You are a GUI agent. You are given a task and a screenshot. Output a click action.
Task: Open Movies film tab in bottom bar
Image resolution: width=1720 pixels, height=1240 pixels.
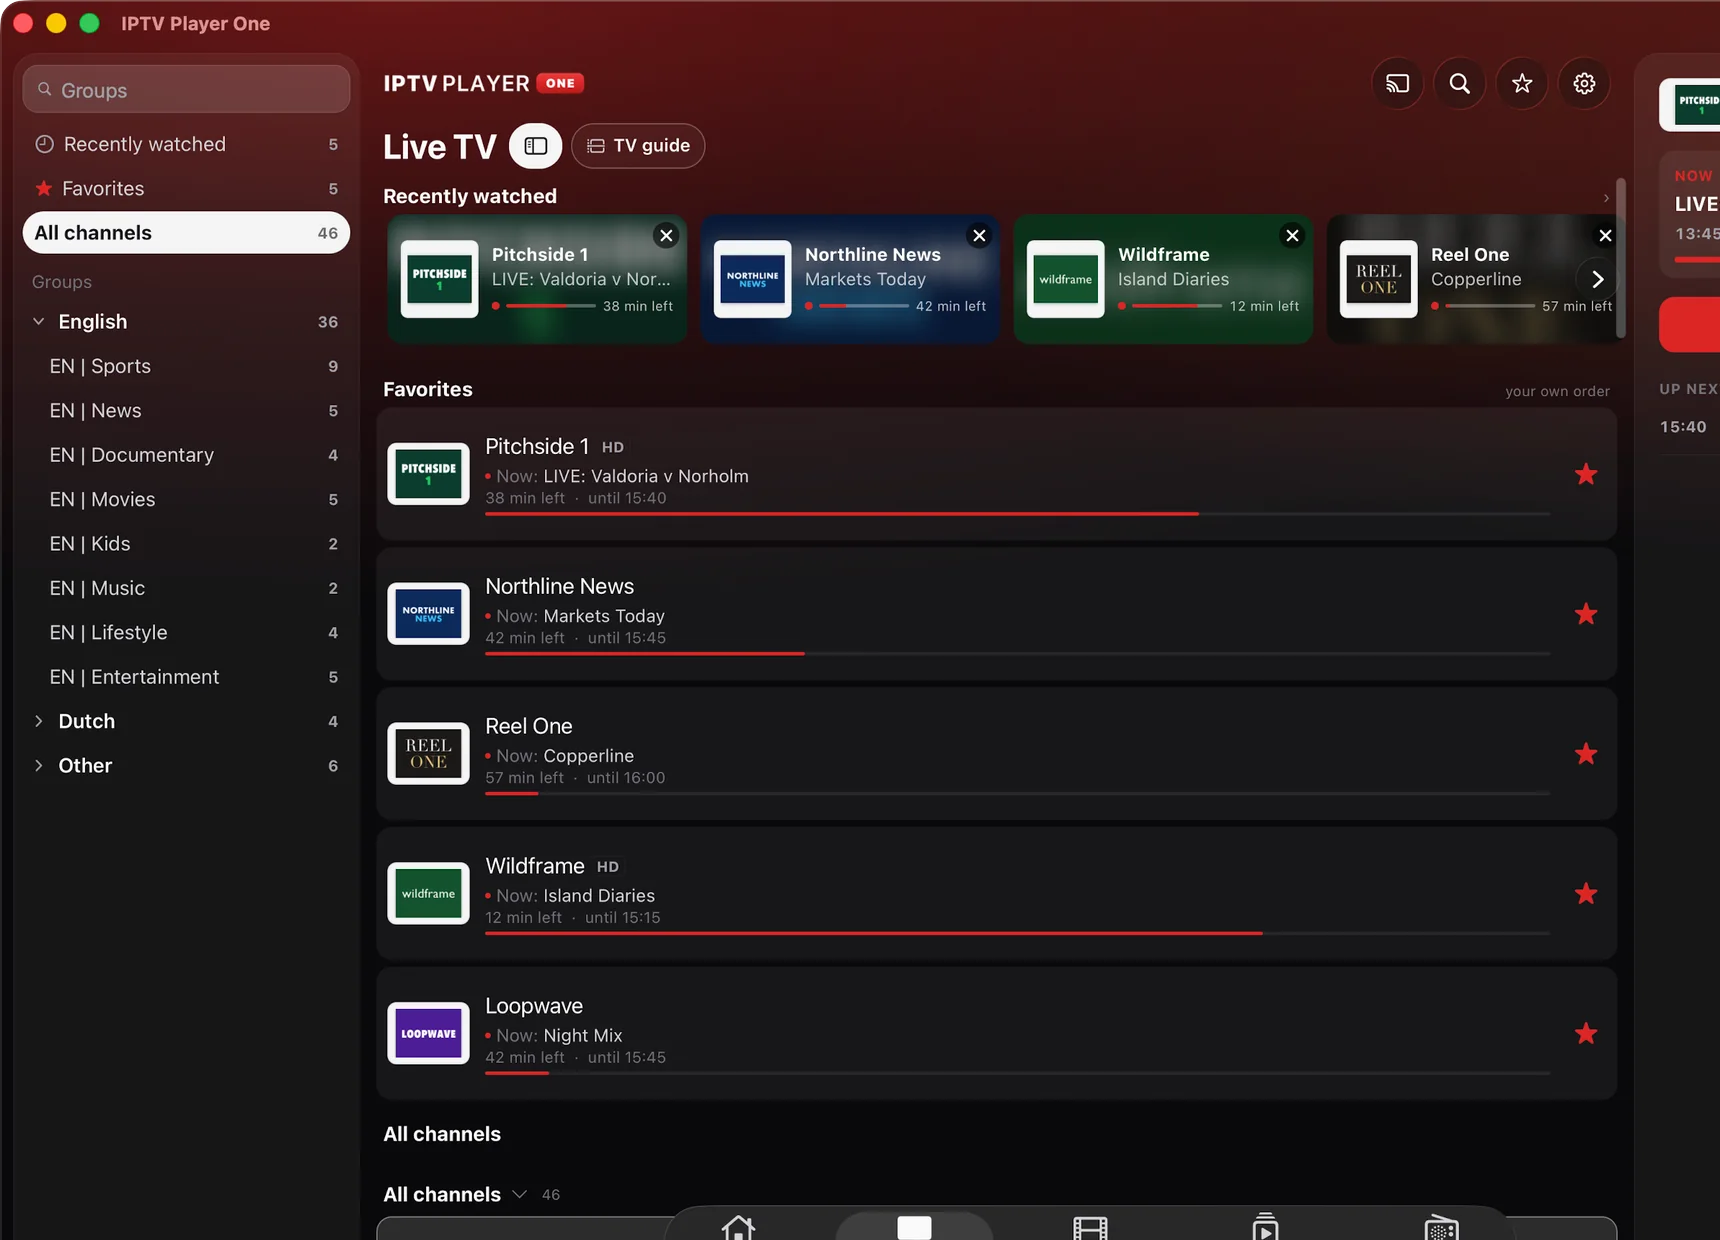coord(1090,1227)
